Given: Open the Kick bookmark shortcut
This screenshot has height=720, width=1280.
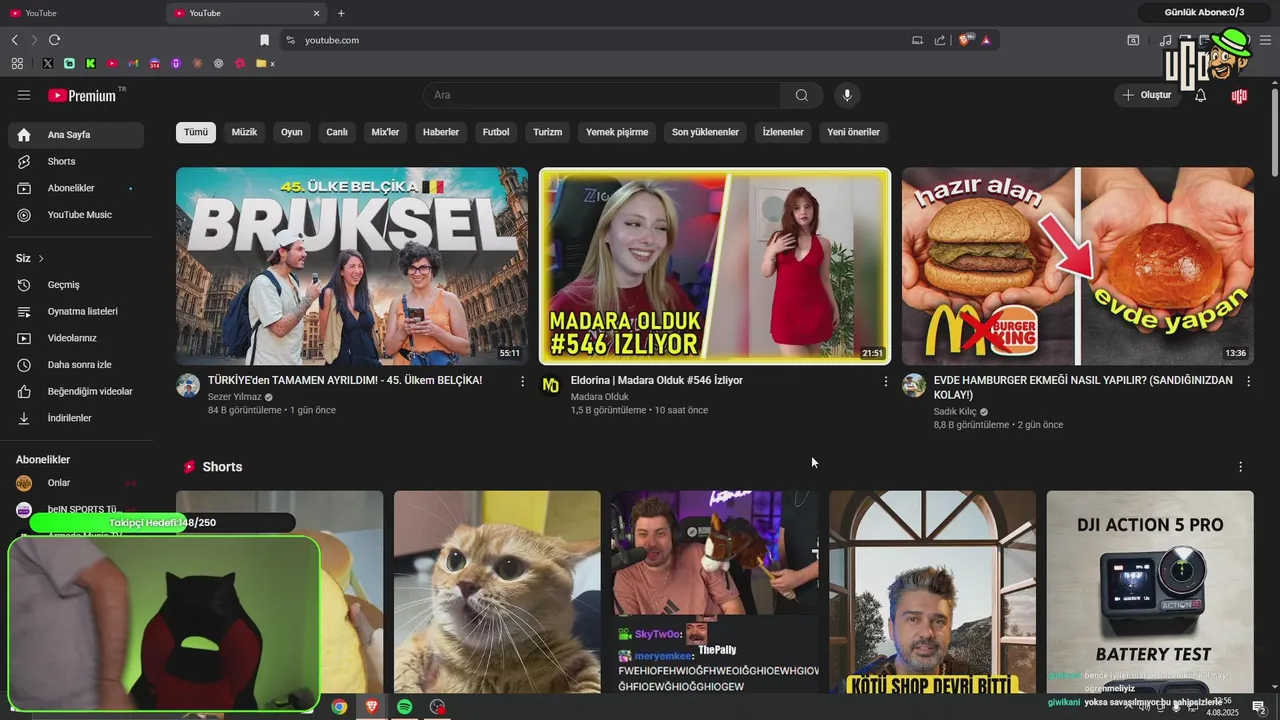Looking at the screenshot, I should point(90,63).
